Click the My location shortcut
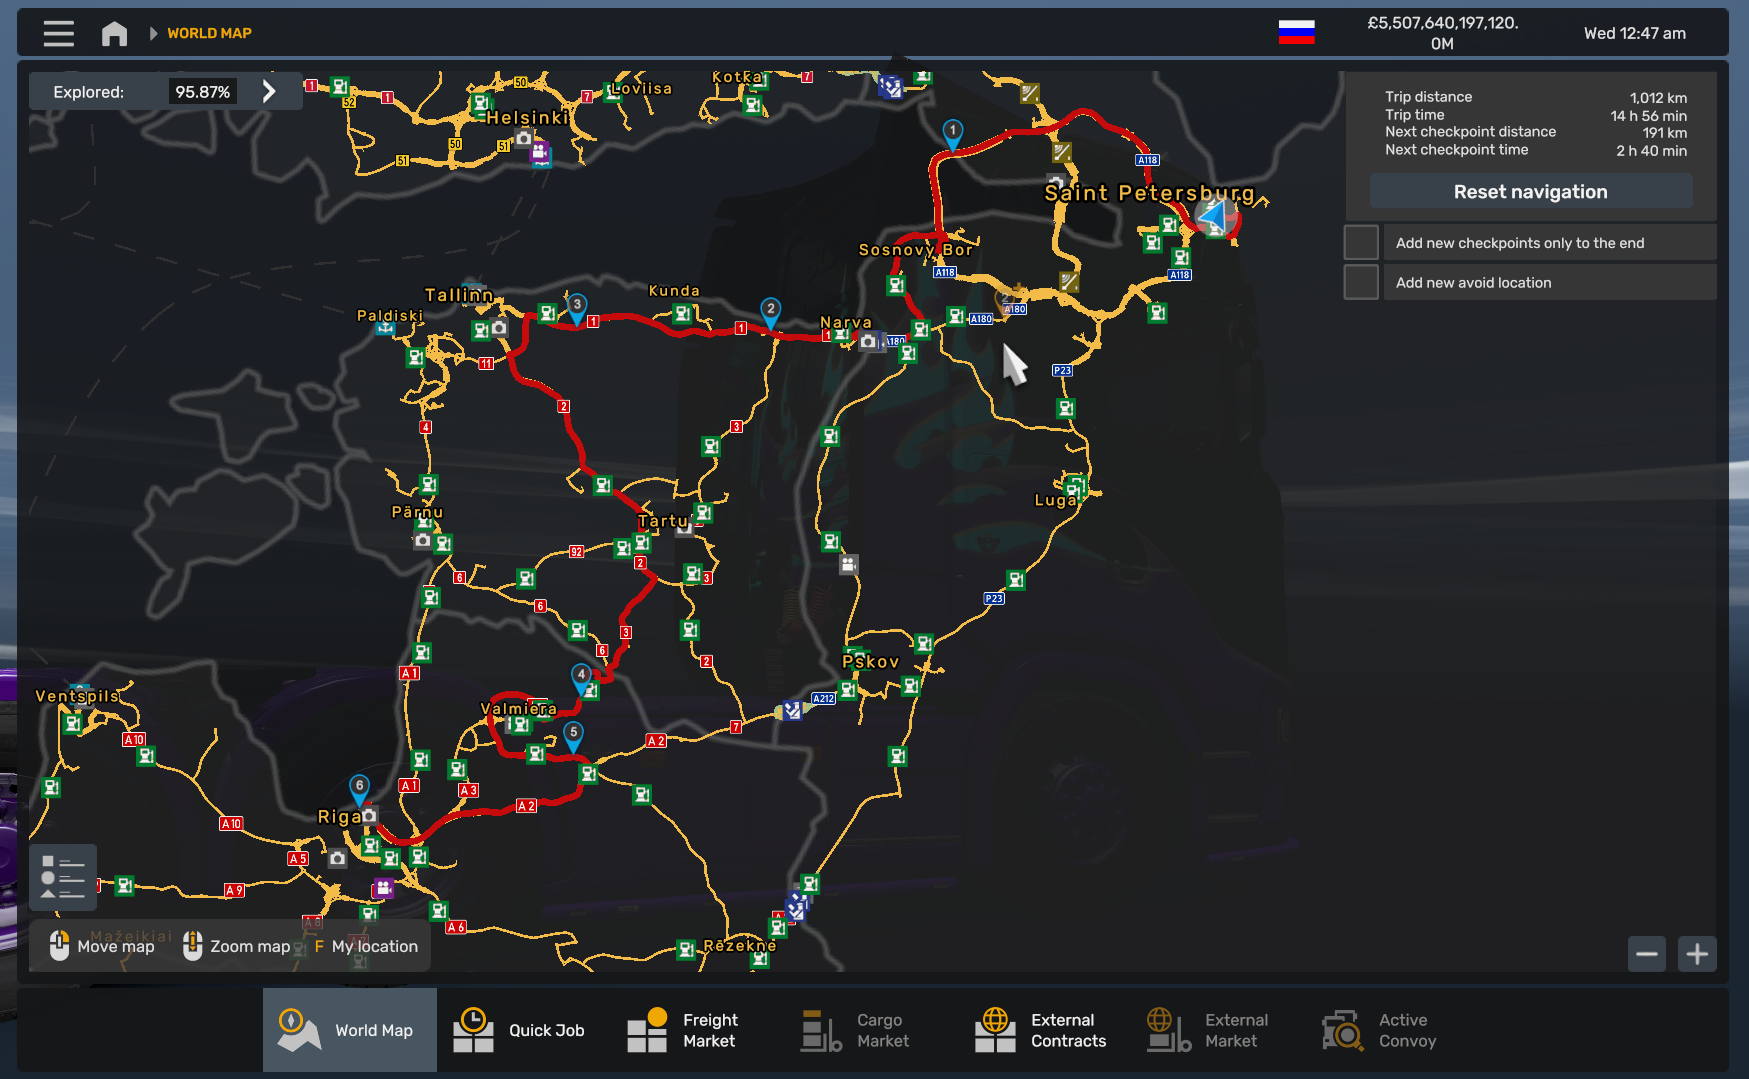This screenshot has width=1749, height=1079. click(x=366, y=946)
